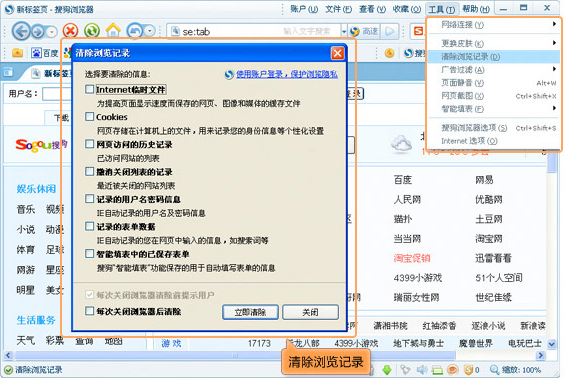Select 搜狗浏览器选项 menu entry
Viewport: 565px width, 378px height.
click(x=493, y=128)
